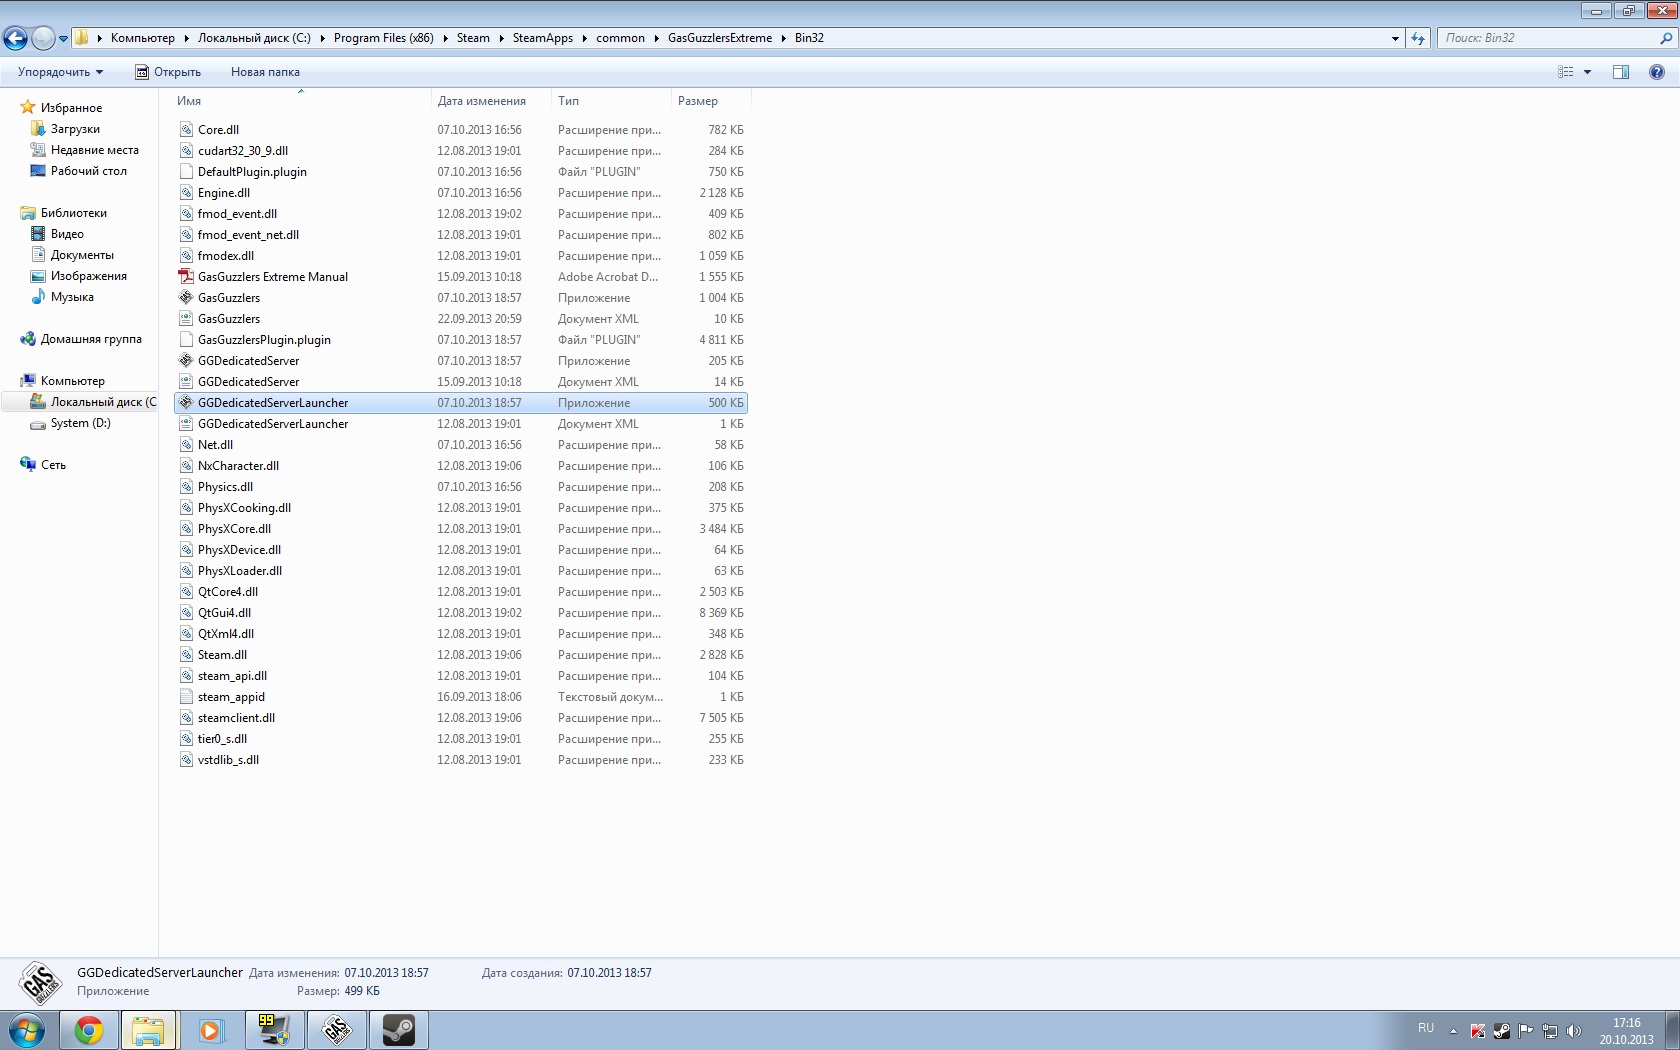
Task: Open the Видео library
Action: tap(67, 234)
